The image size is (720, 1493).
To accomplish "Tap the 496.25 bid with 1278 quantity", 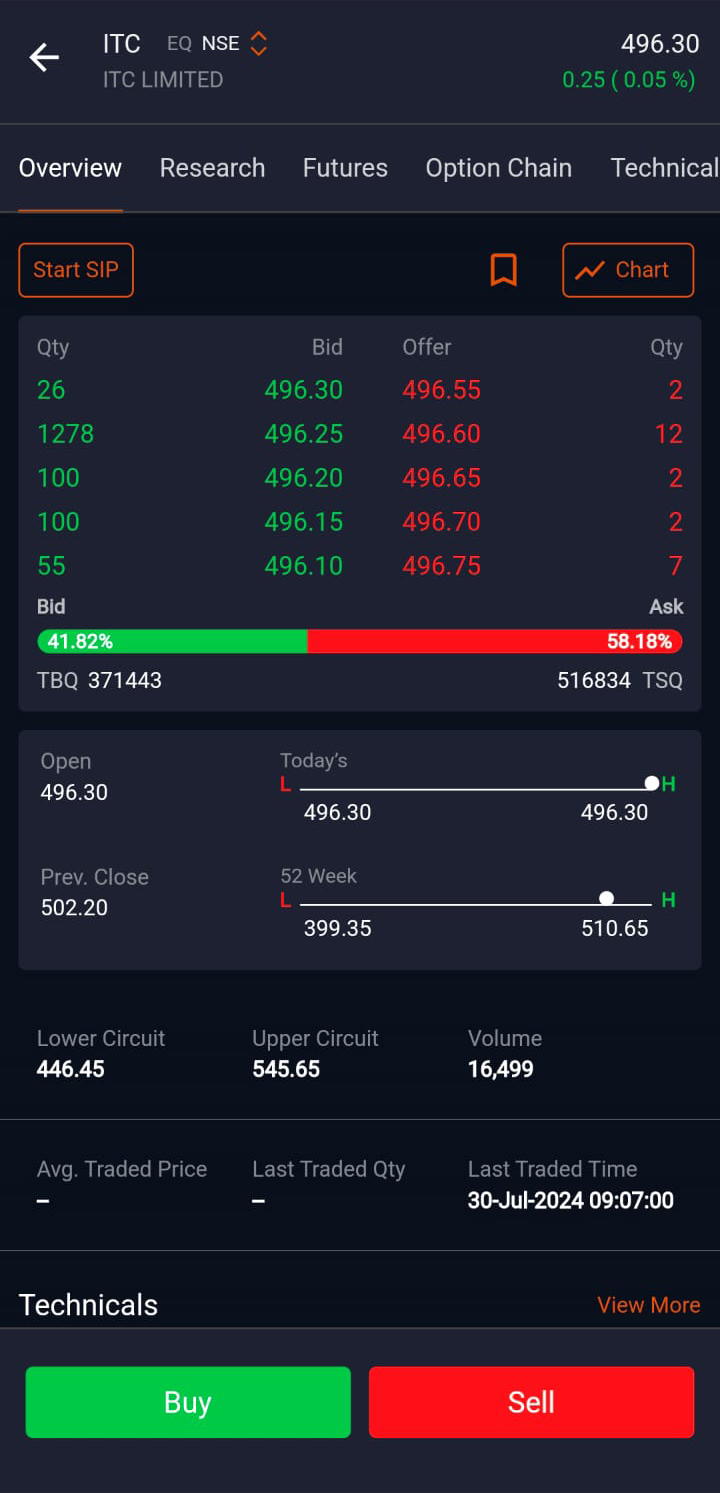I will [x=303, y=434].
